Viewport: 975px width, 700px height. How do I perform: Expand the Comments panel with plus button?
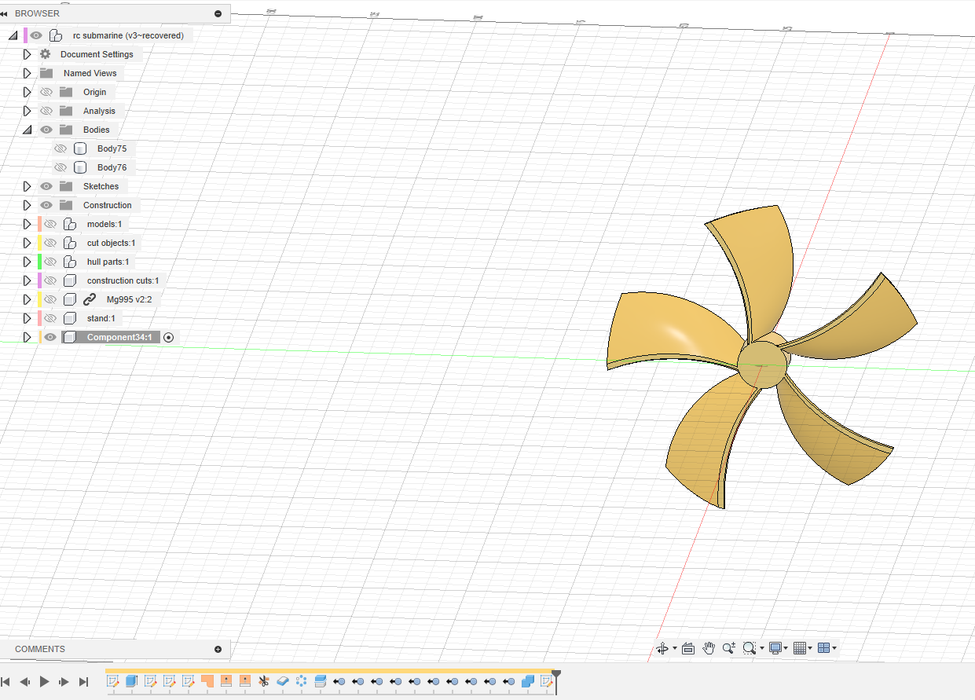click(x=218, y=649)
